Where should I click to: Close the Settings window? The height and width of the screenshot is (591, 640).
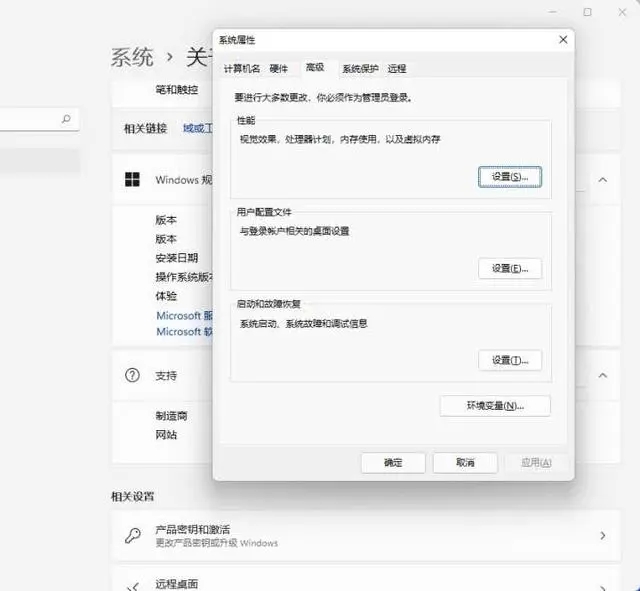622,12
